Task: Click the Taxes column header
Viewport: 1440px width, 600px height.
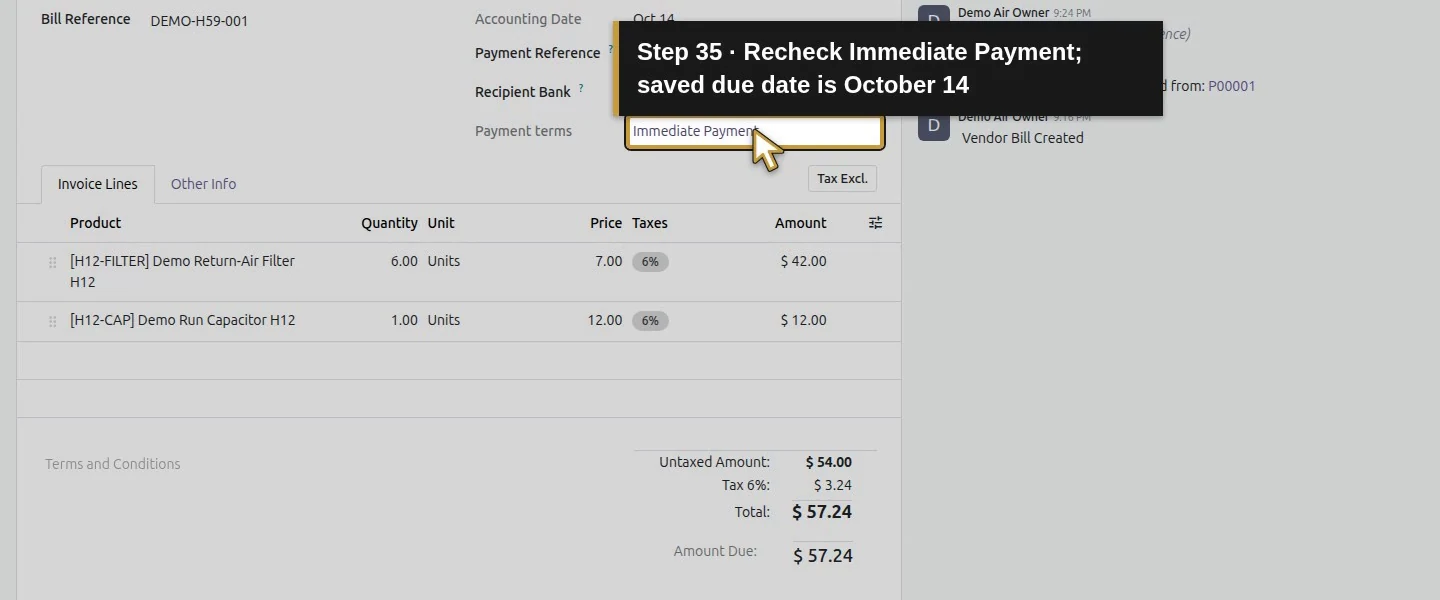Action: click(650, 223)
